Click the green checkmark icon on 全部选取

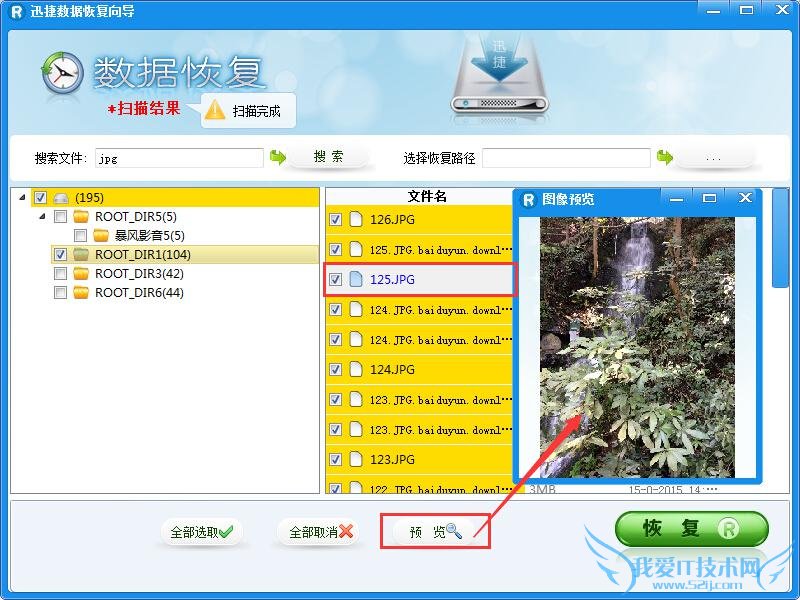pos(227,533)
